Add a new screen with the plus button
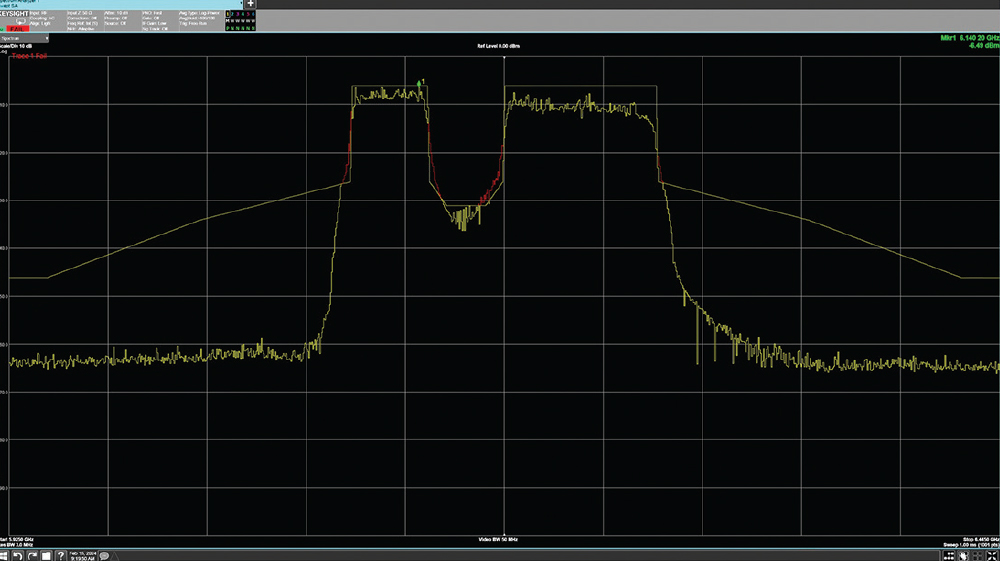This screenshot has width=1000, height=561. pos(249,4)
